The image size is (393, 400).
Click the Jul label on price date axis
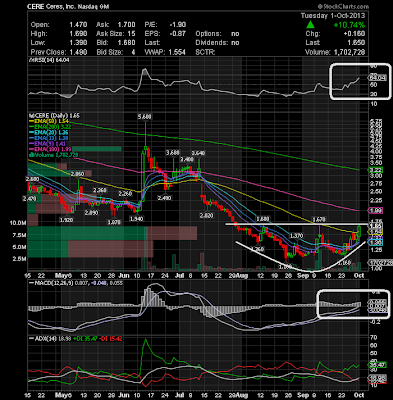coord(179,276)
